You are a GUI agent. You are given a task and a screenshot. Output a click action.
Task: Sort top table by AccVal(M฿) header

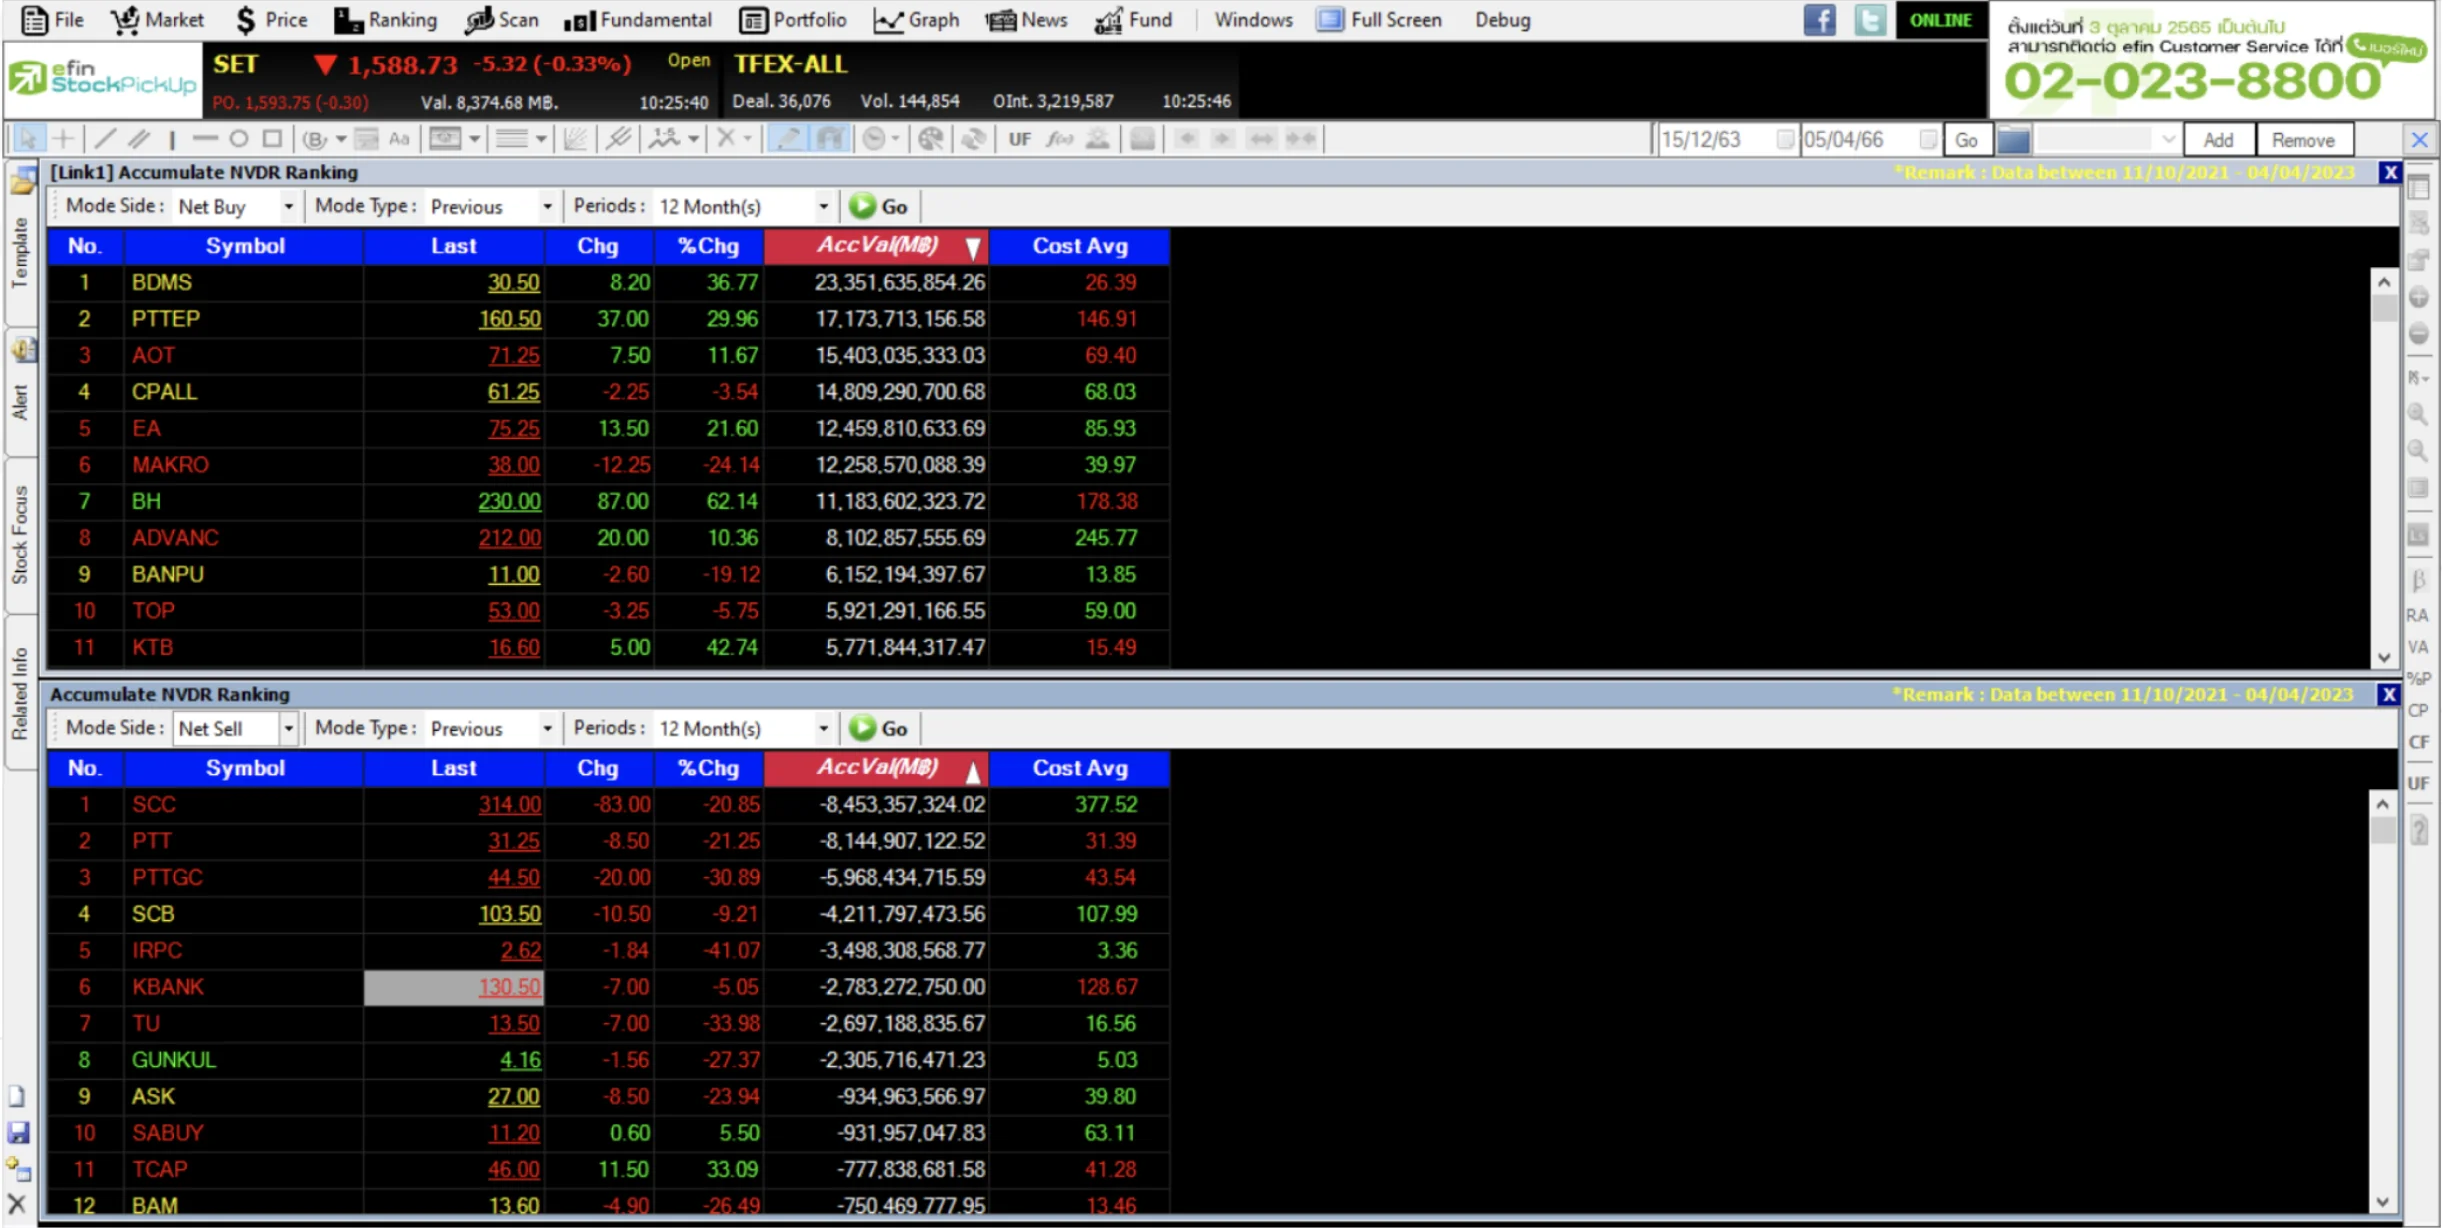click(877, 246)
